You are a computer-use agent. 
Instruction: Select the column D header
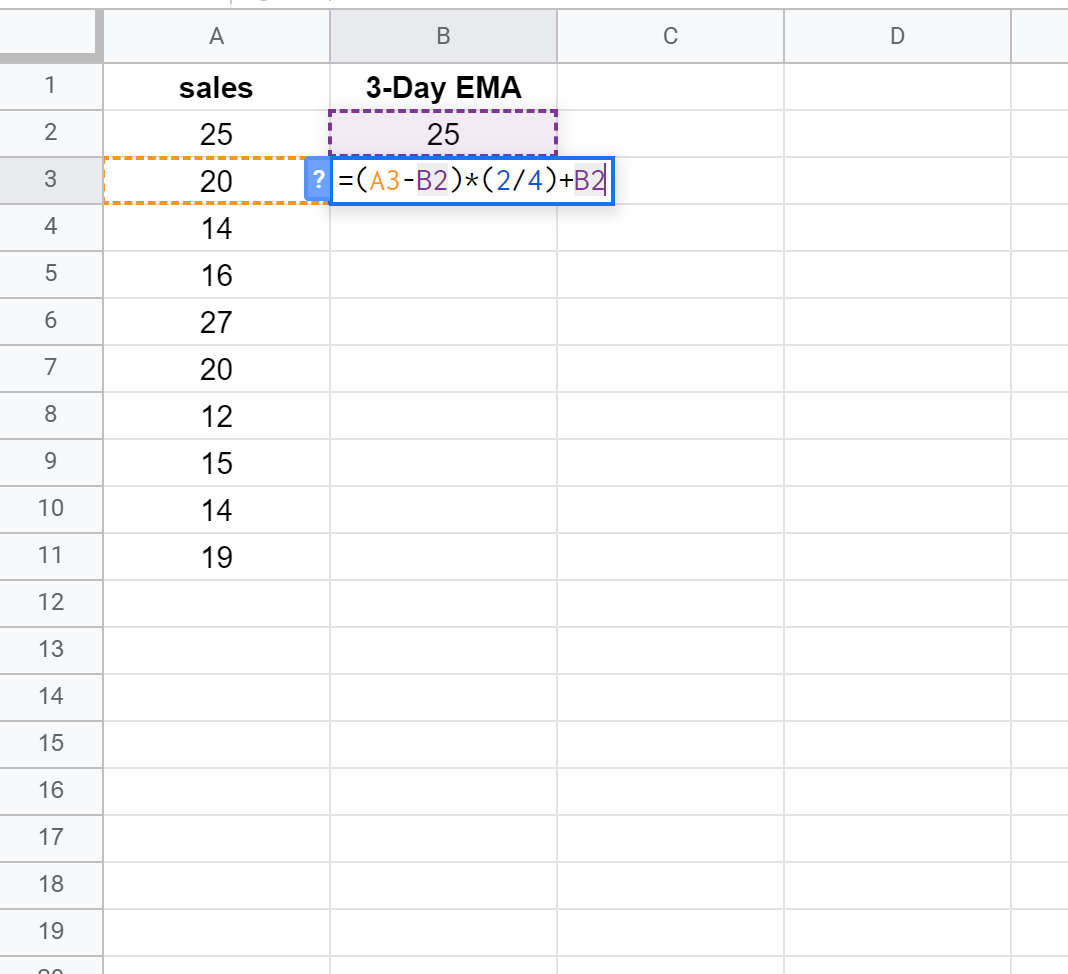coord(897,36)
